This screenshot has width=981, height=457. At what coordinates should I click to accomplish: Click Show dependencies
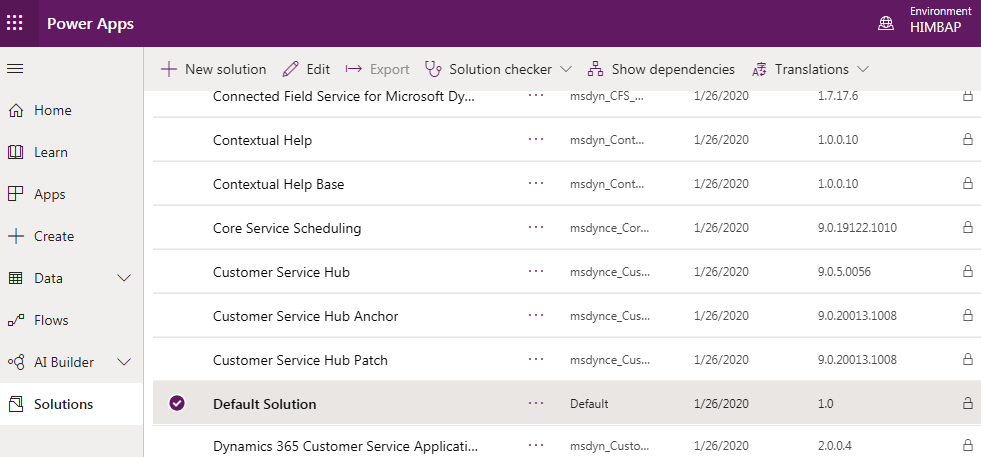point(661,69)
